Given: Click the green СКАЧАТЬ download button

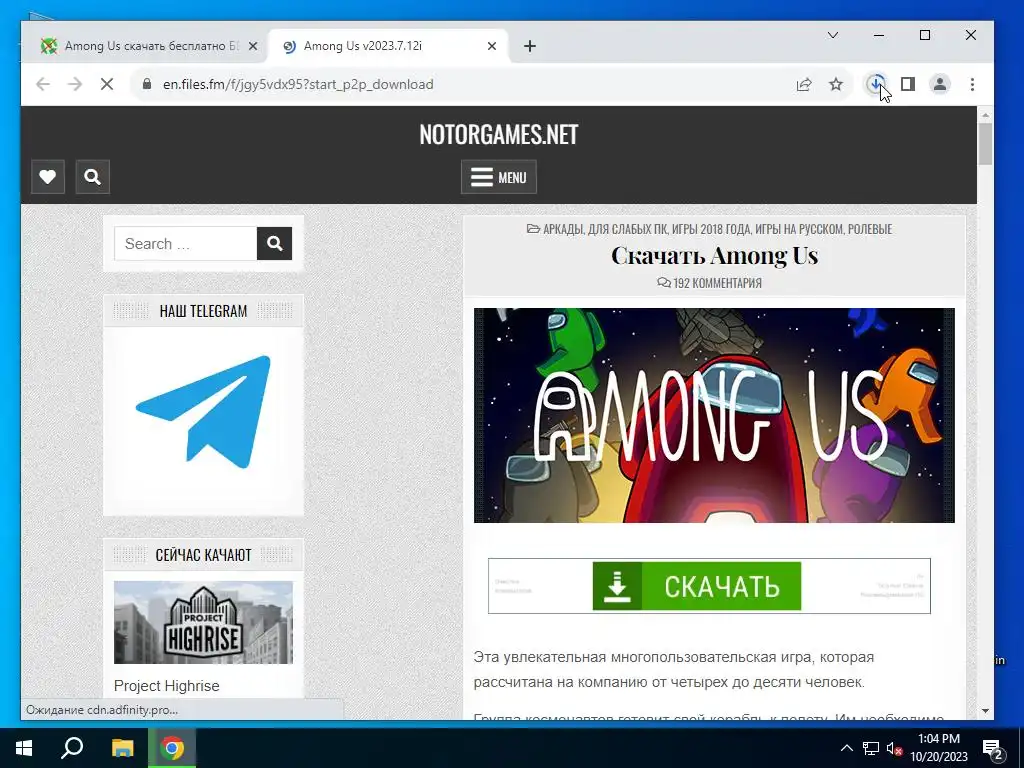Looking at the screenshot, I should click(x=697, y=586).
